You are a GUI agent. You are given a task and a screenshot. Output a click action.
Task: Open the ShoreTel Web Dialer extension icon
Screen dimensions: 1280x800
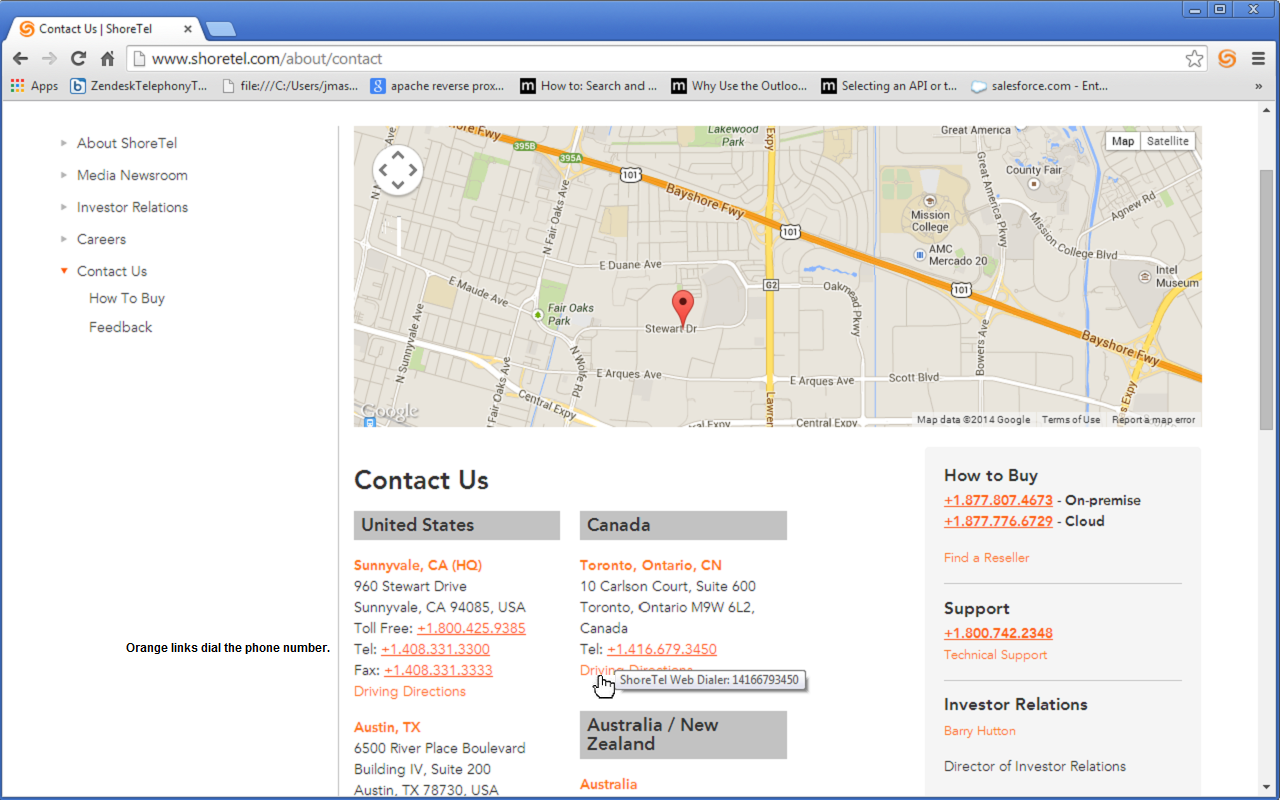(1227, 59)
